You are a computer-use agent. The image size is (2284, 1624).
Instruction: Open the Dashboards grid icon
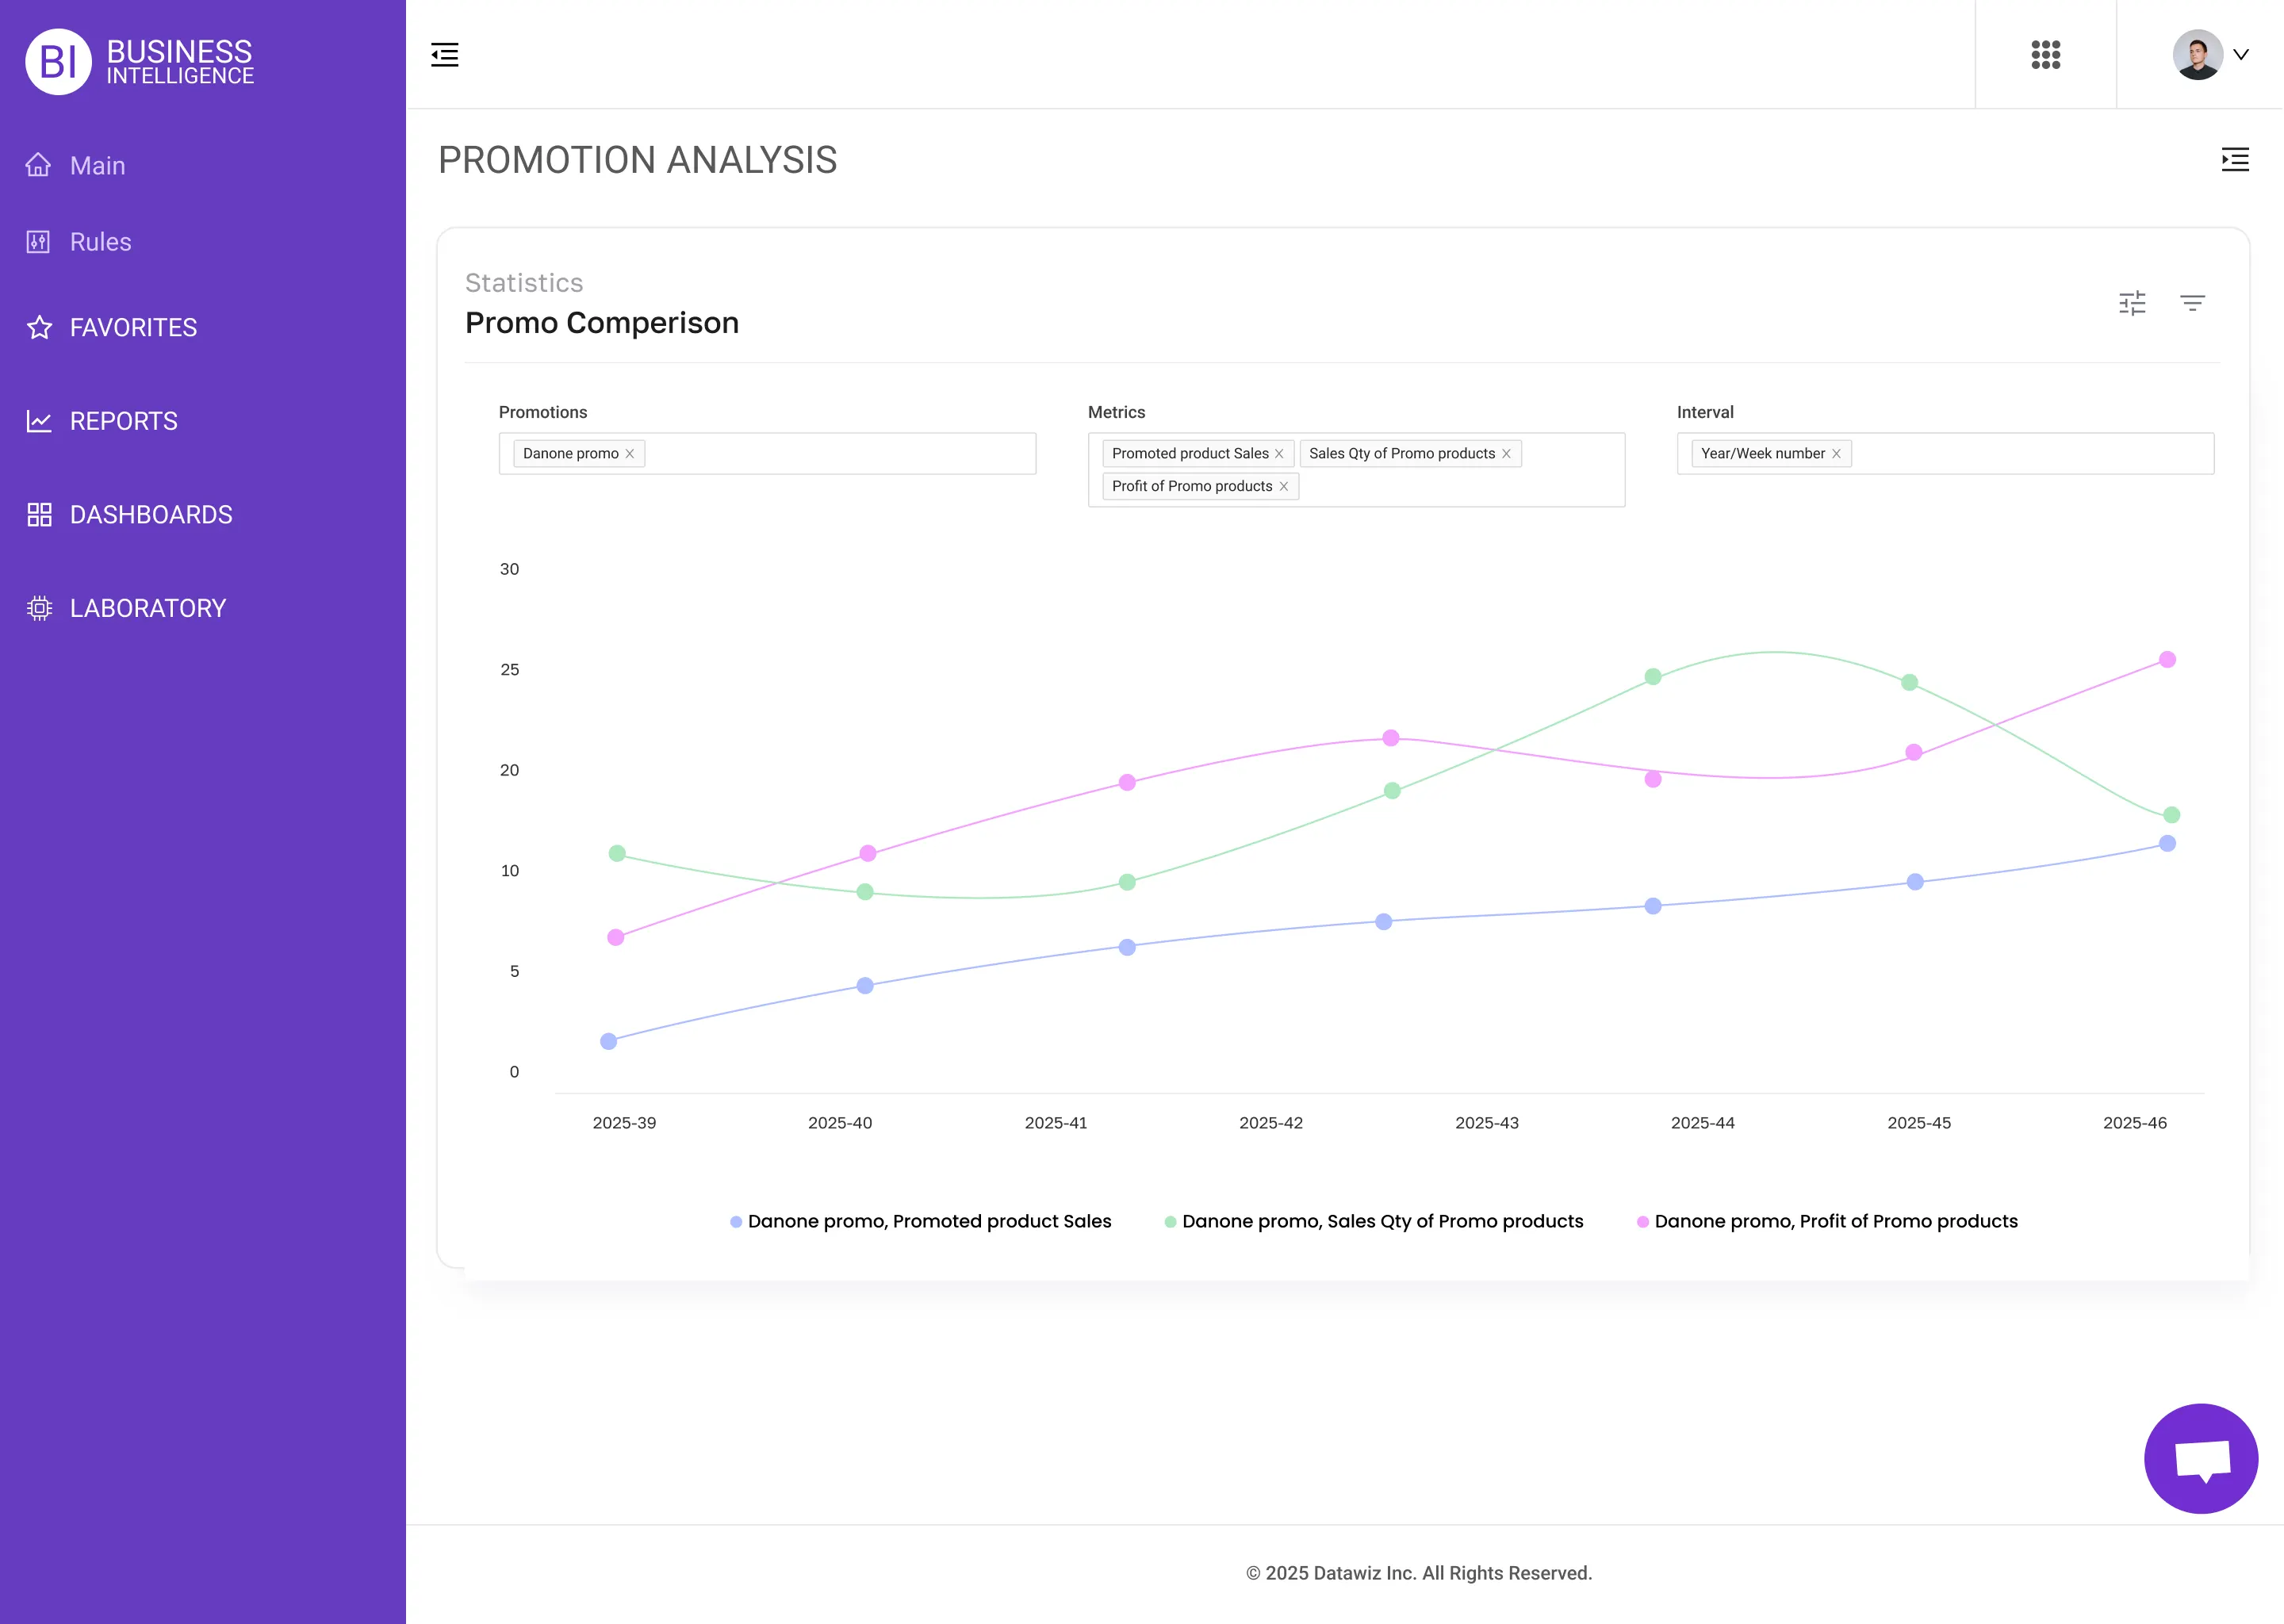[38, 514]
